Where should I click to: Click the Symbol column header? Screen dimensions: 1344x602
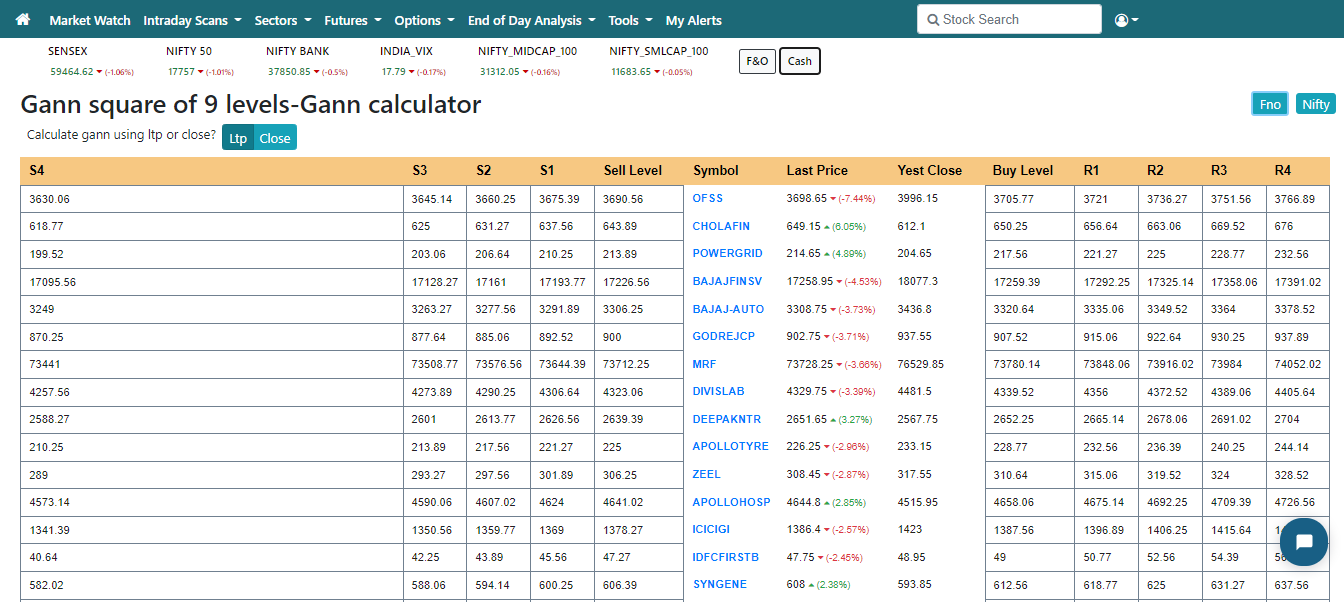716,171
